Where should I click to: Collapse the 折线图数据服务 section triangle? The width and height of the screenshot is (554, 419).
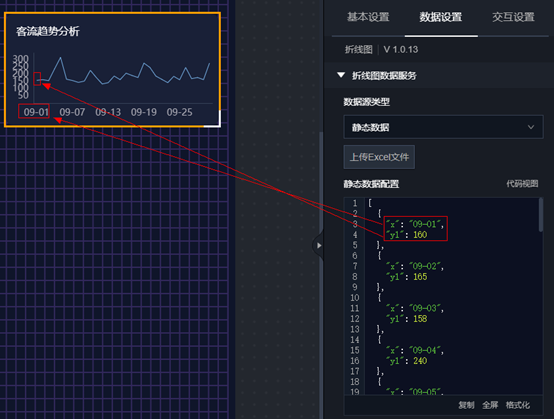click(341, 75)
